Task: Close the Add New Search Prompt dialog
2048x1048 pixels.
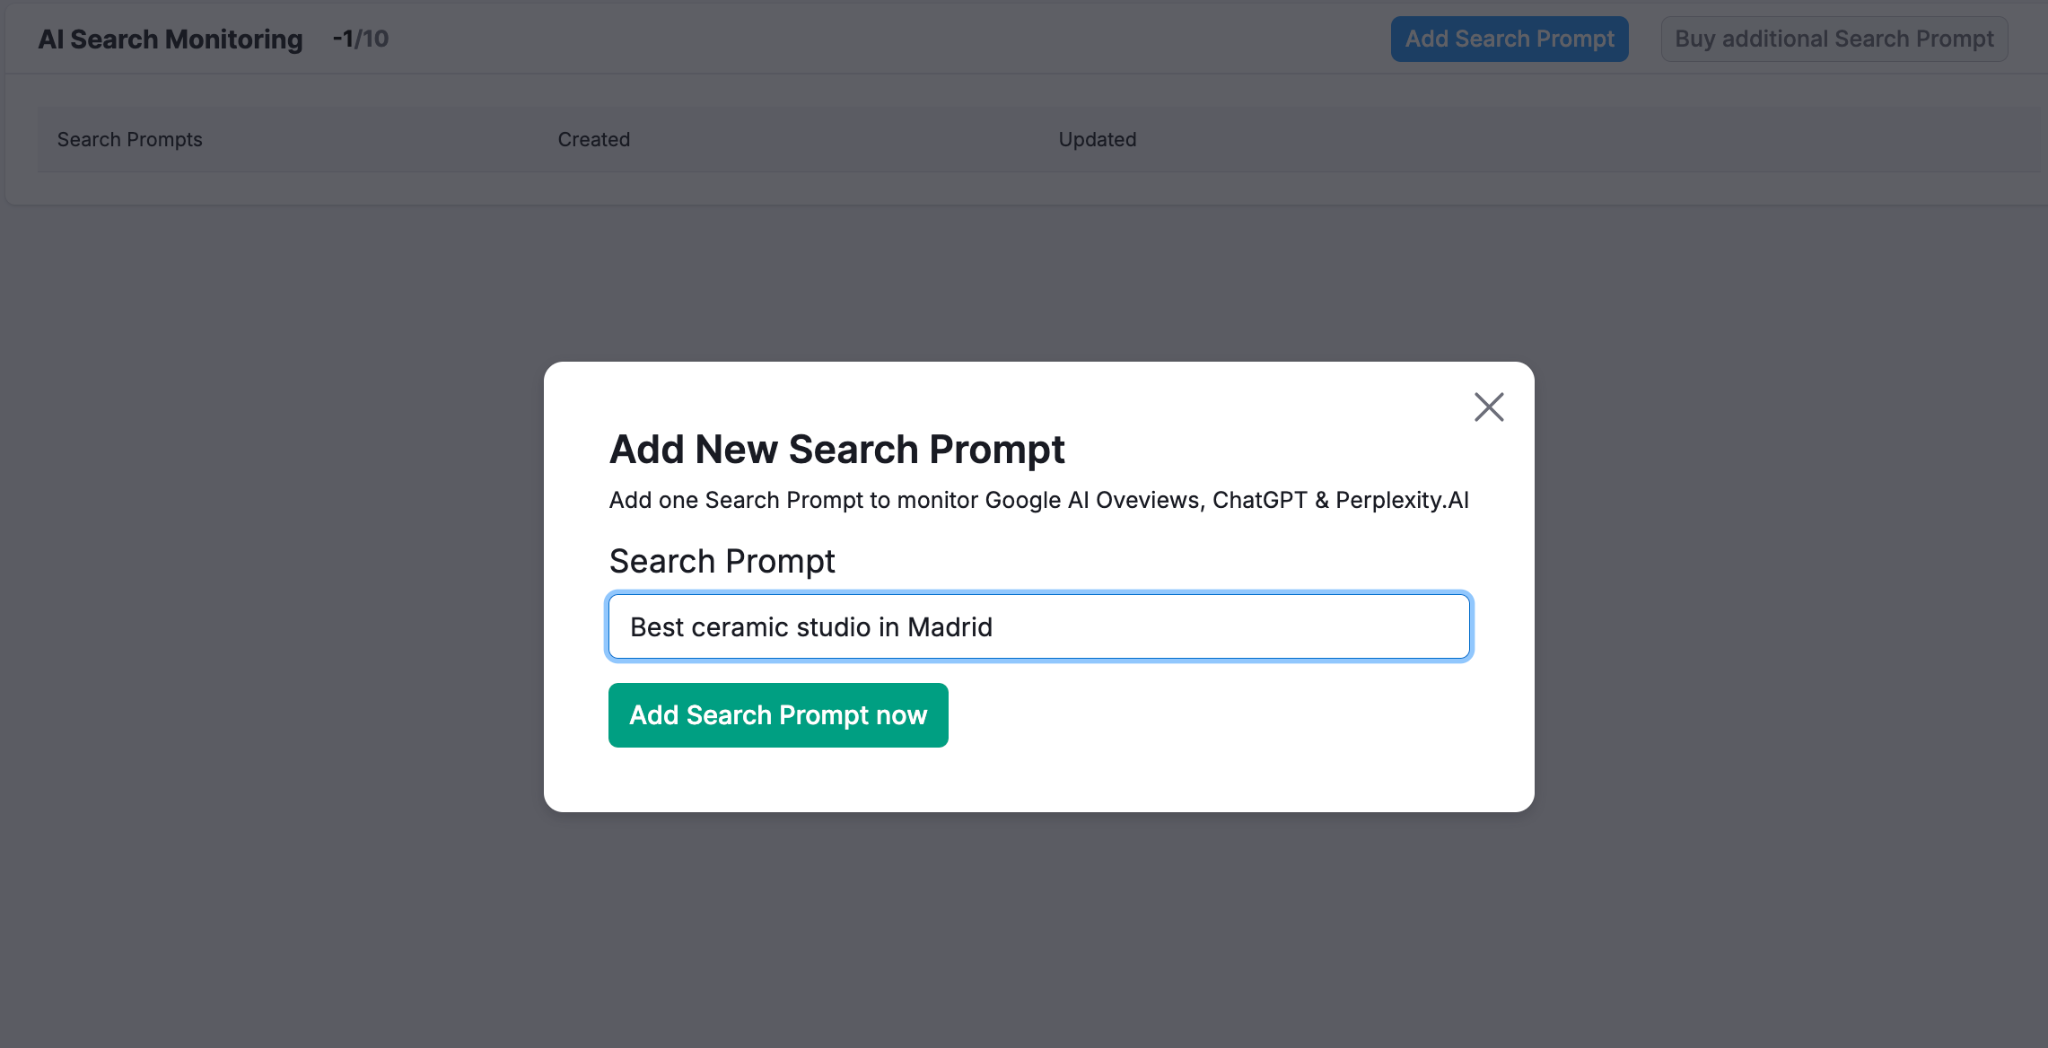Action: (1489, 407)
